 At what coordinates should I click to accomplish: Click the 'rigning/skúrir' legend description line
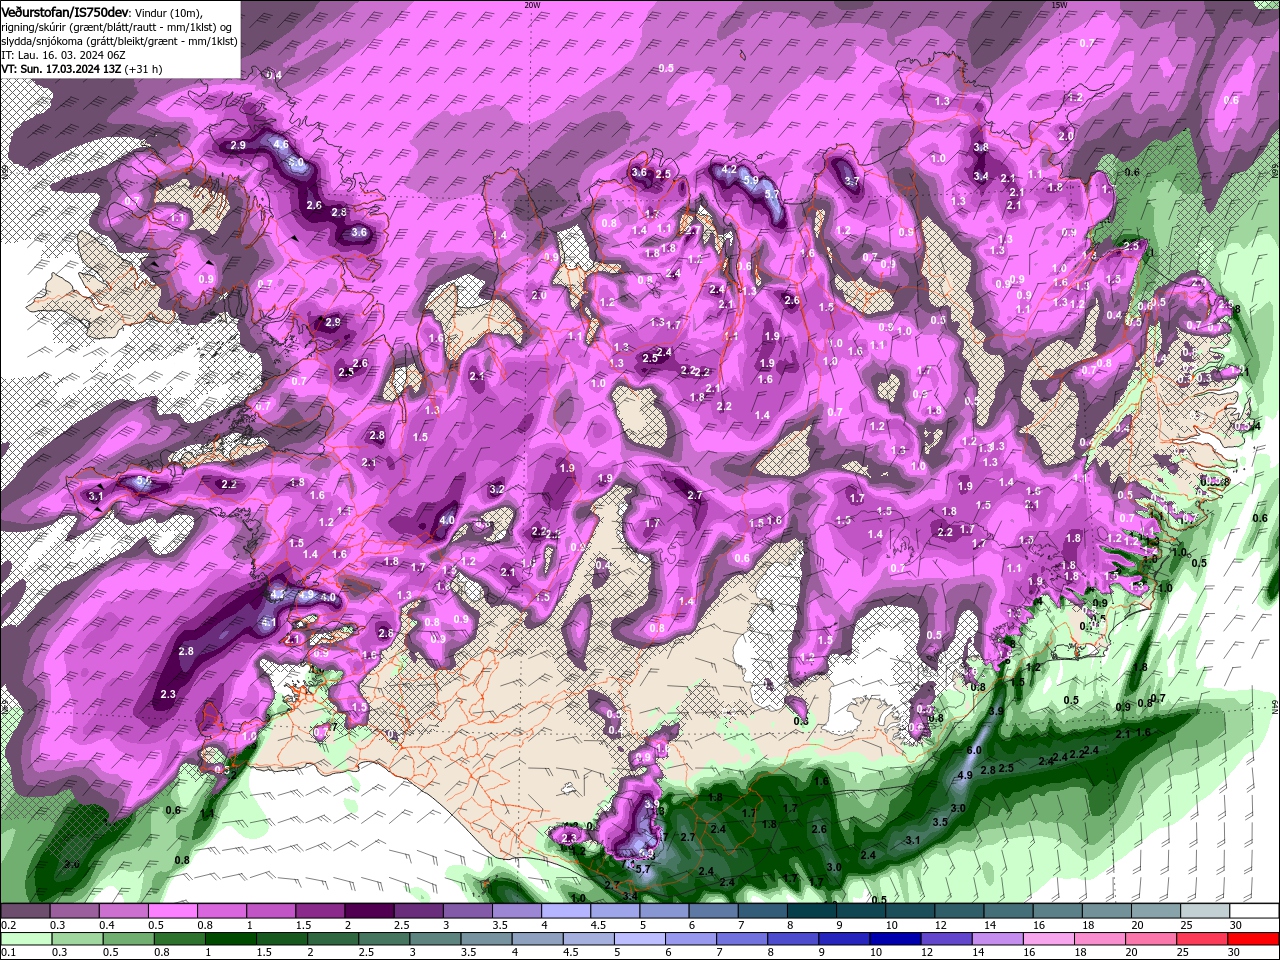pyautogui.click(x=117, y=26)
